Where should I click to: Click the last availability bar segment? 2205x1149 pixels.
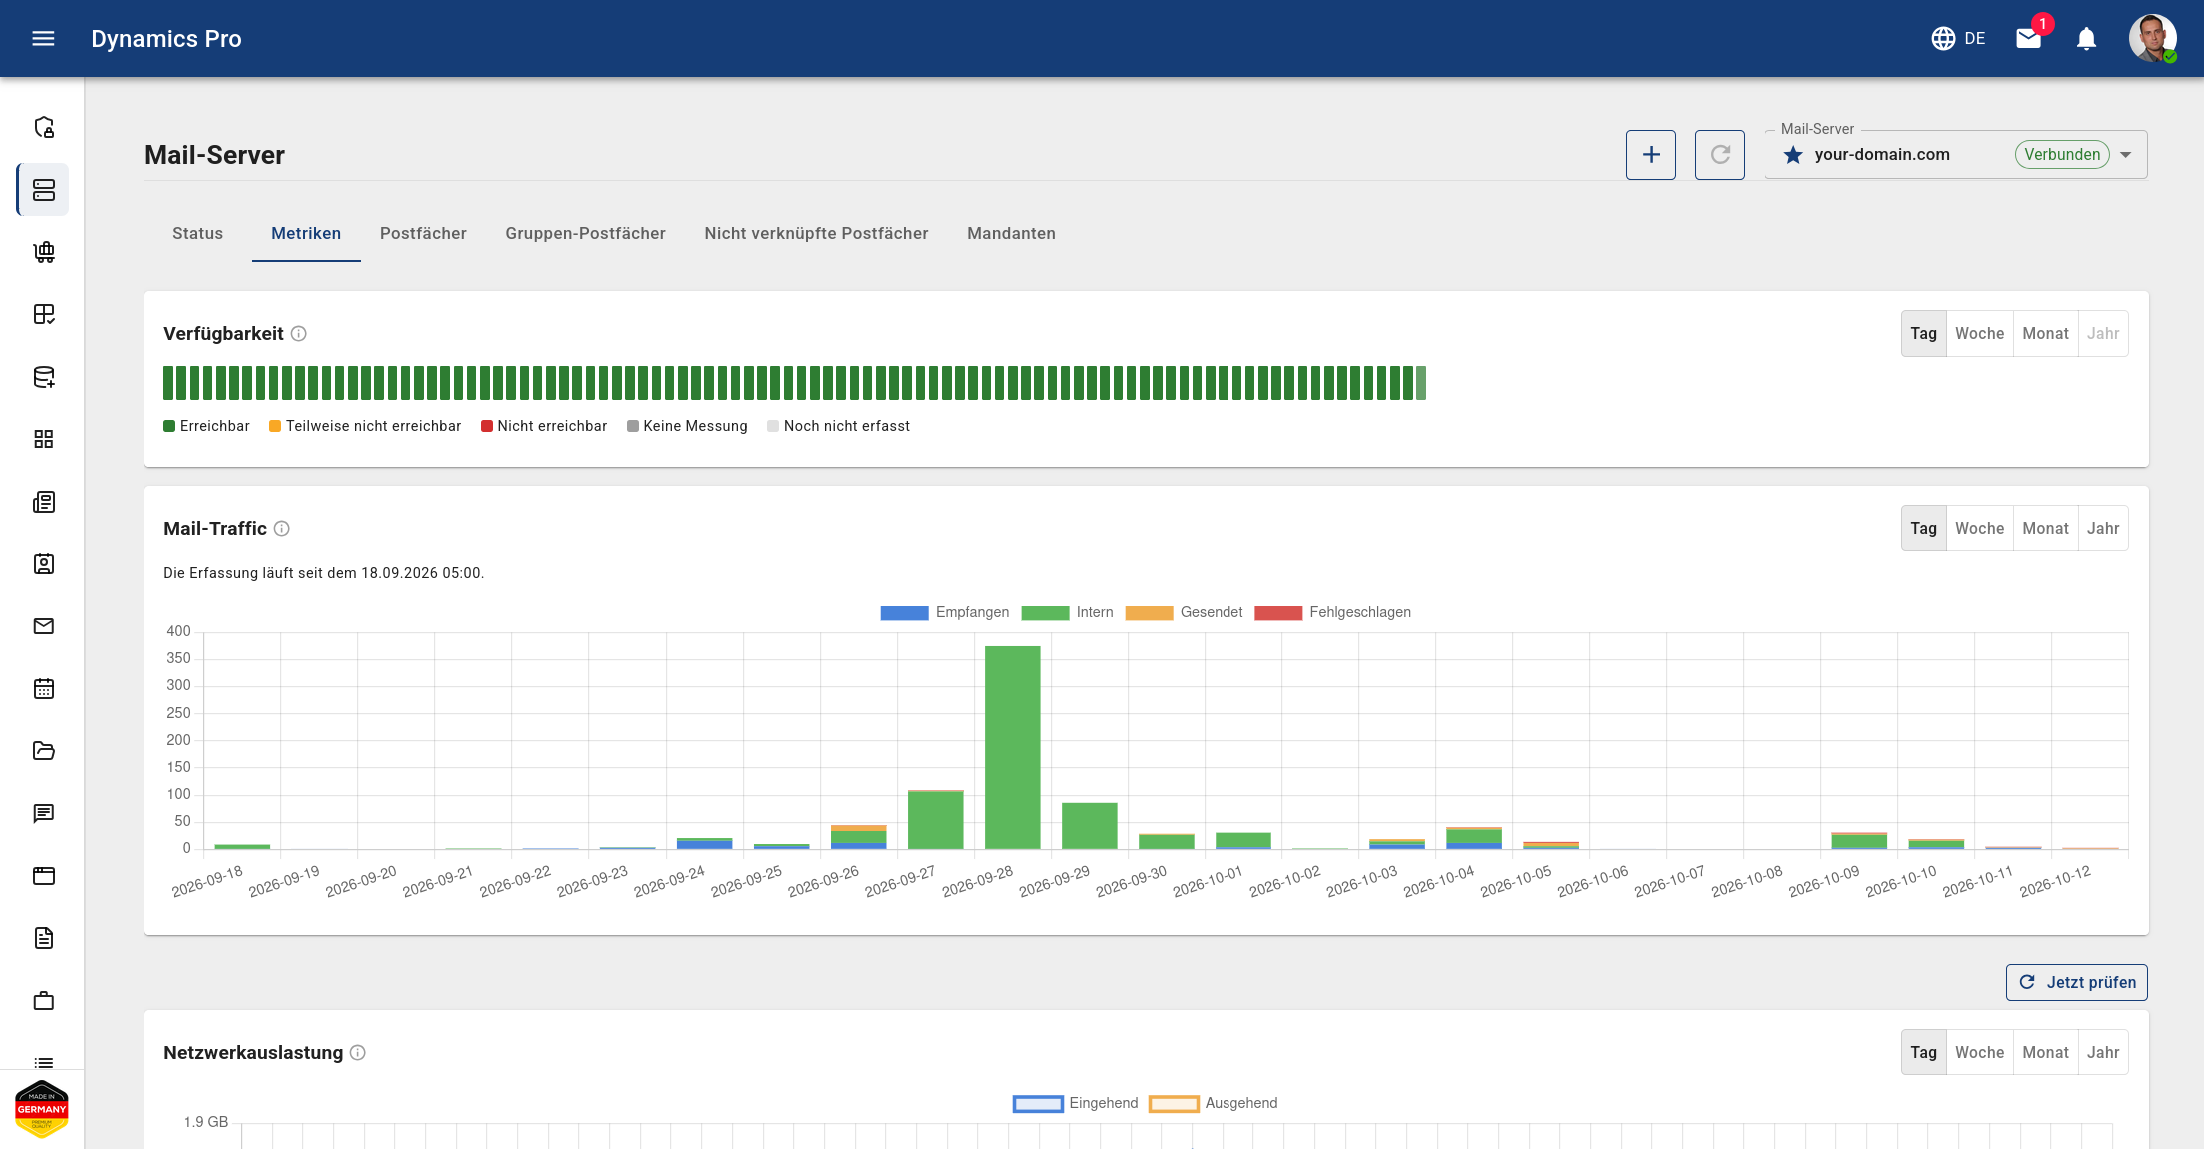[1421, 383]
